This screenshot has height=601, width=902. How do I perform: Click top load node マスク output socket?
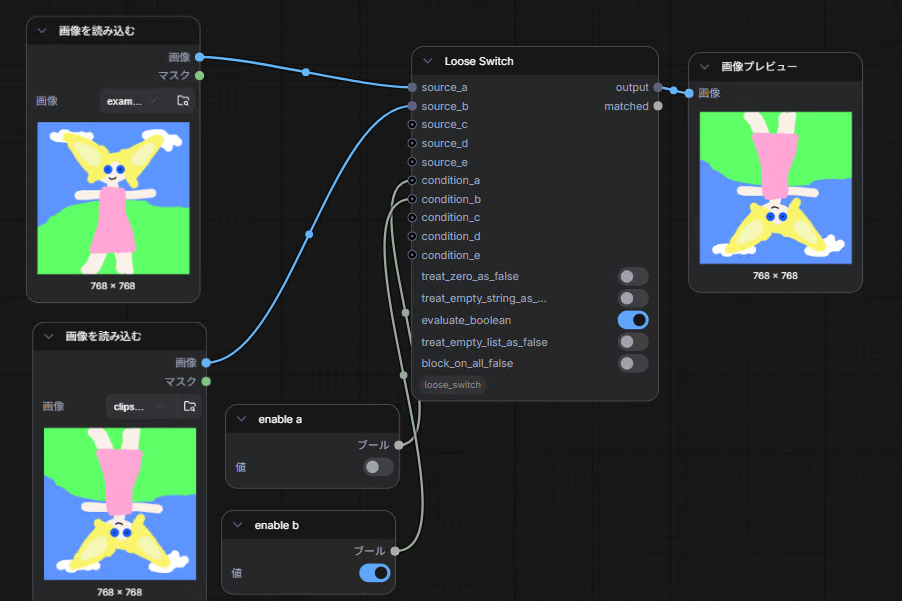pyautogui.click(x=200, y=75)
